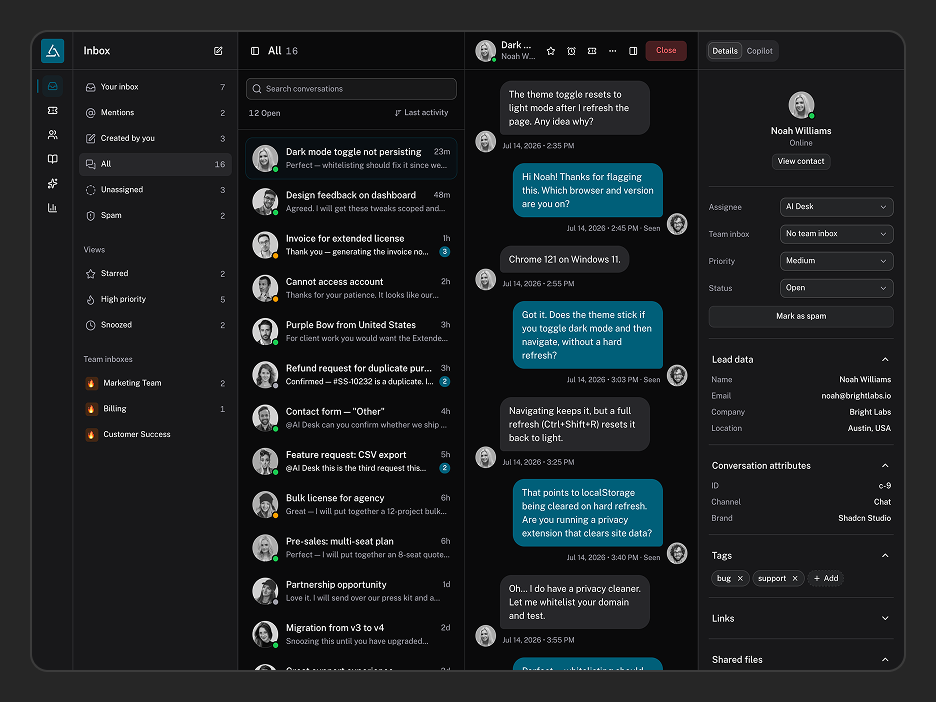Collapse the Shared files section

click(885, 660)
